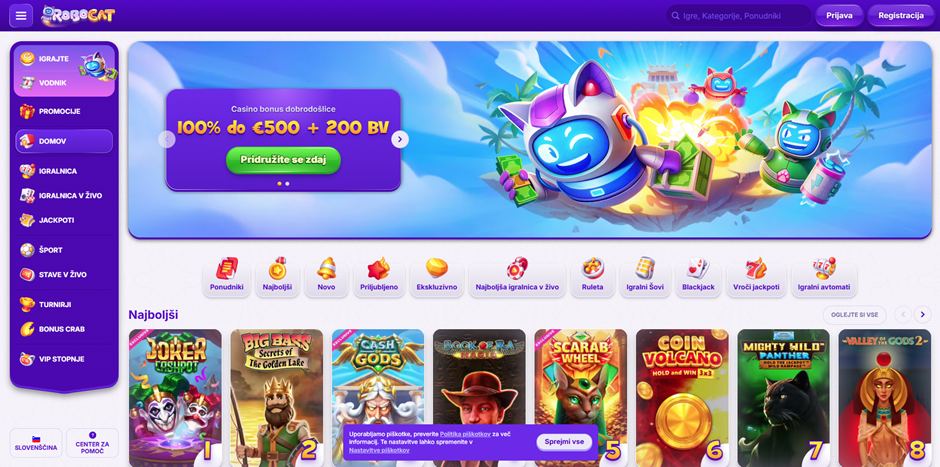Accept cookies with Sprejmi vse
Screen dimensions: 940x467
(564, 442)
